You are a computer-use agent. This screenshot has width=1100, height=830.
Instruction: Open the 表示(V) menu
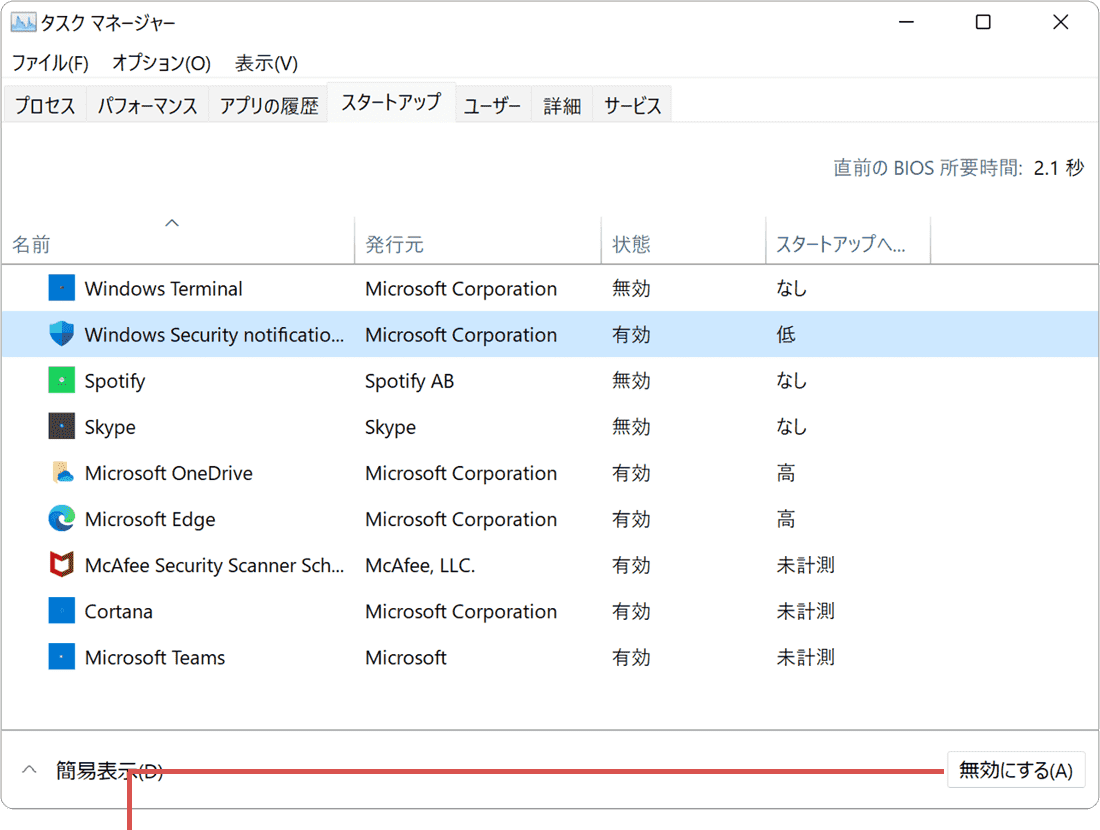pos(266,63)
